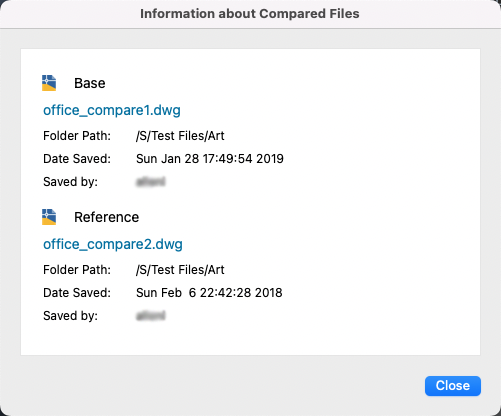Viewport: 501px width, 416px height.
Task: Click Base 'Date Saved:' label
Action: tap(77, 159)
